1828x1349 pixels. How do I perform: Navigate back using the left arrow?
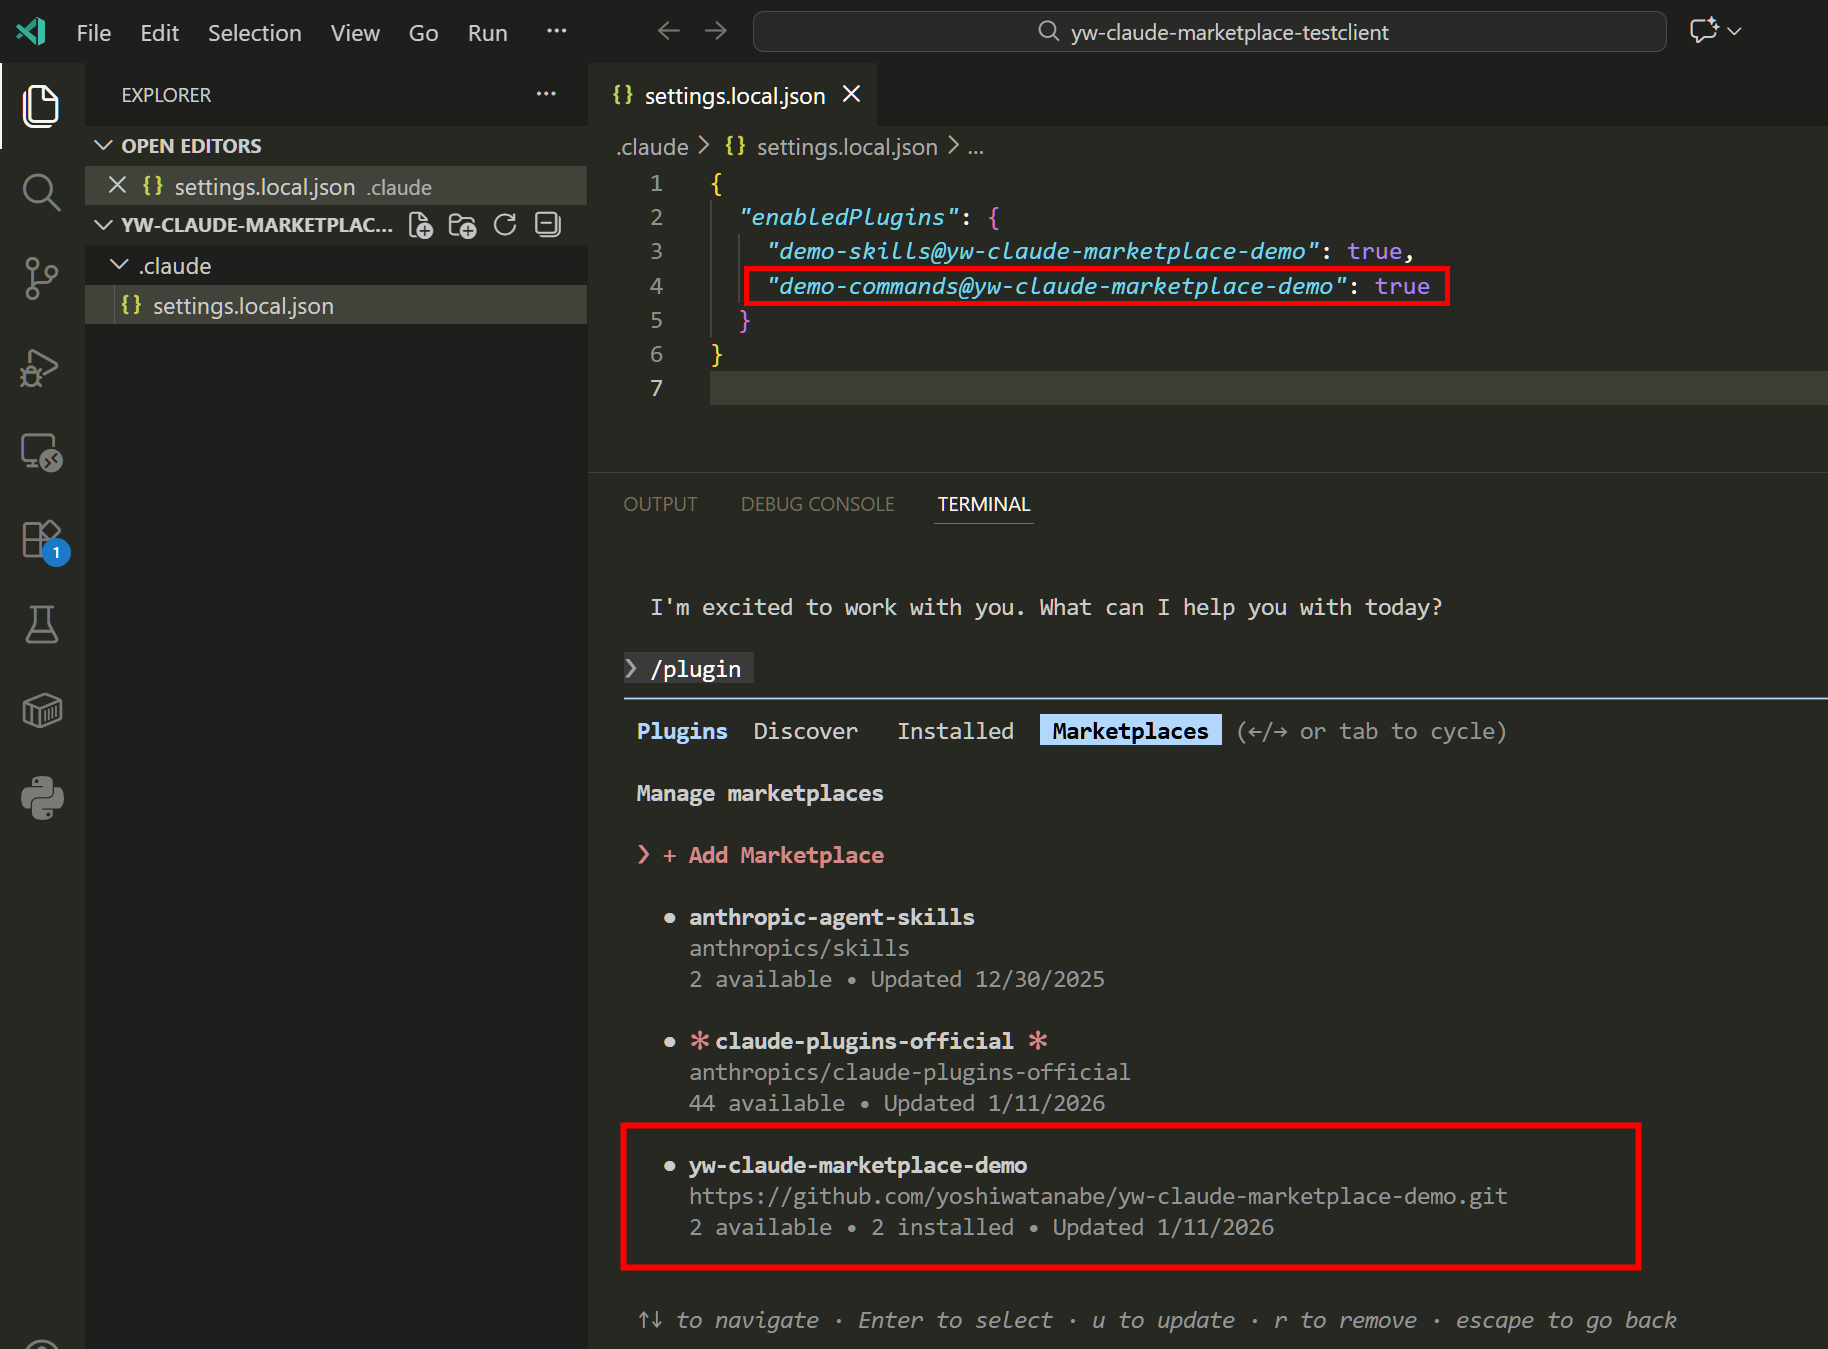(x=668, y=32)
